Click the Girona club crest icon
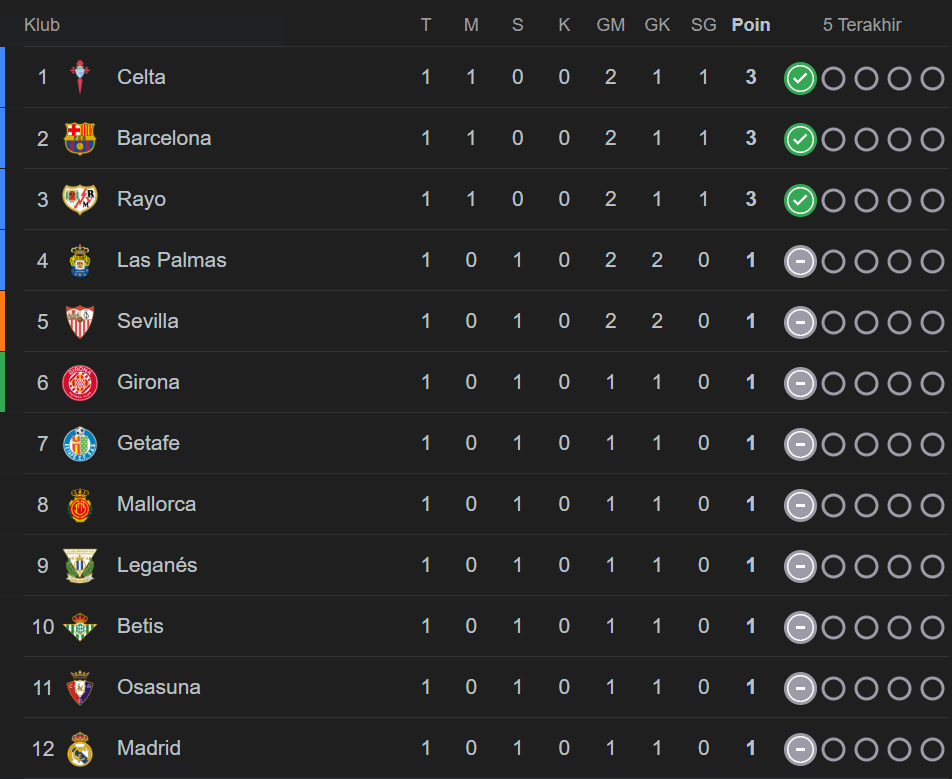 click(x=80, y=382)
